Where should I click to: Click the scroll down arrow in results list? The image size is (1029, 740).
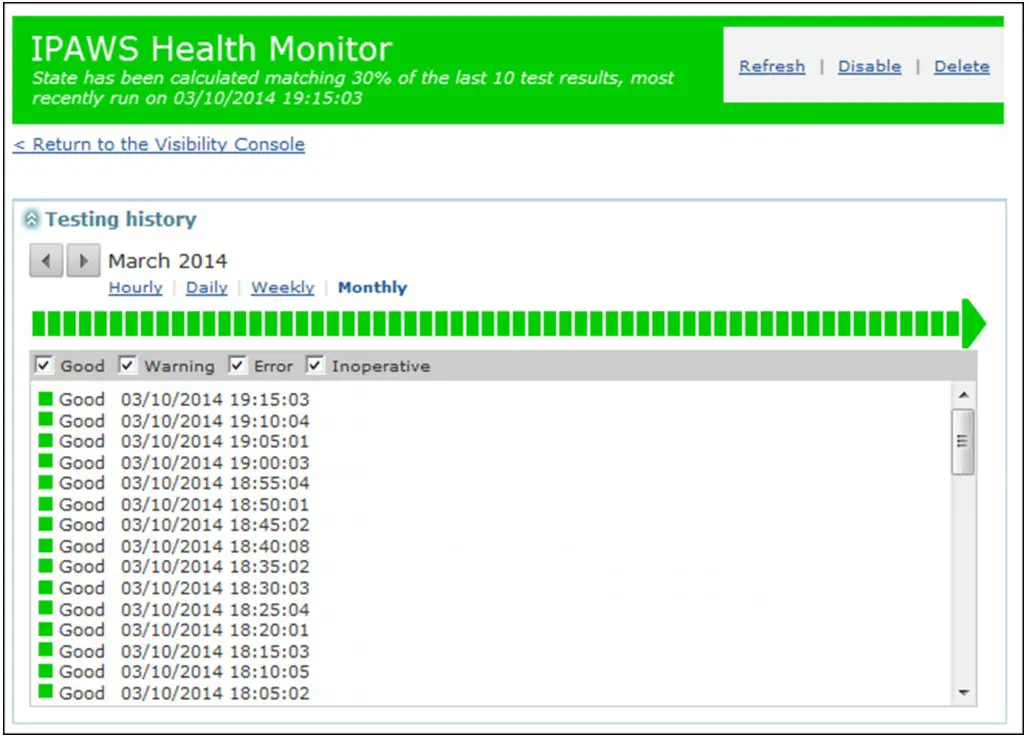coord(963,692)
